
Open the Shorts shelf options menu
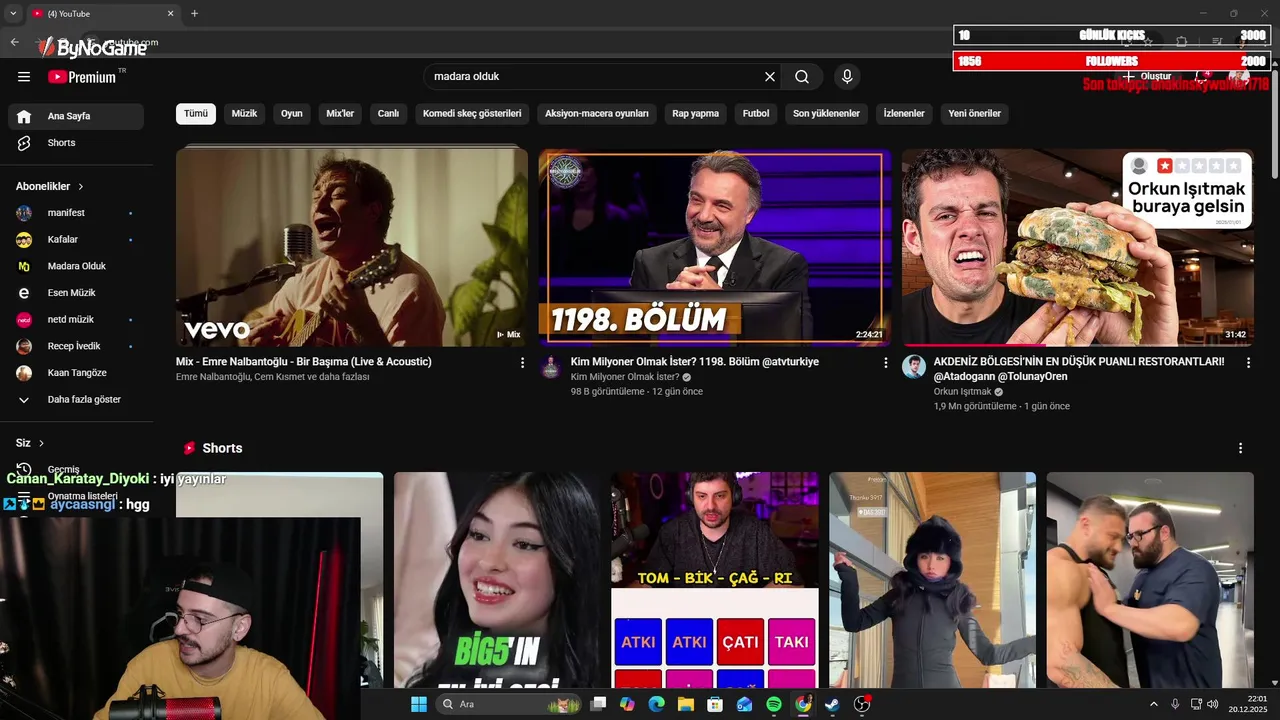coord(1241,448)
